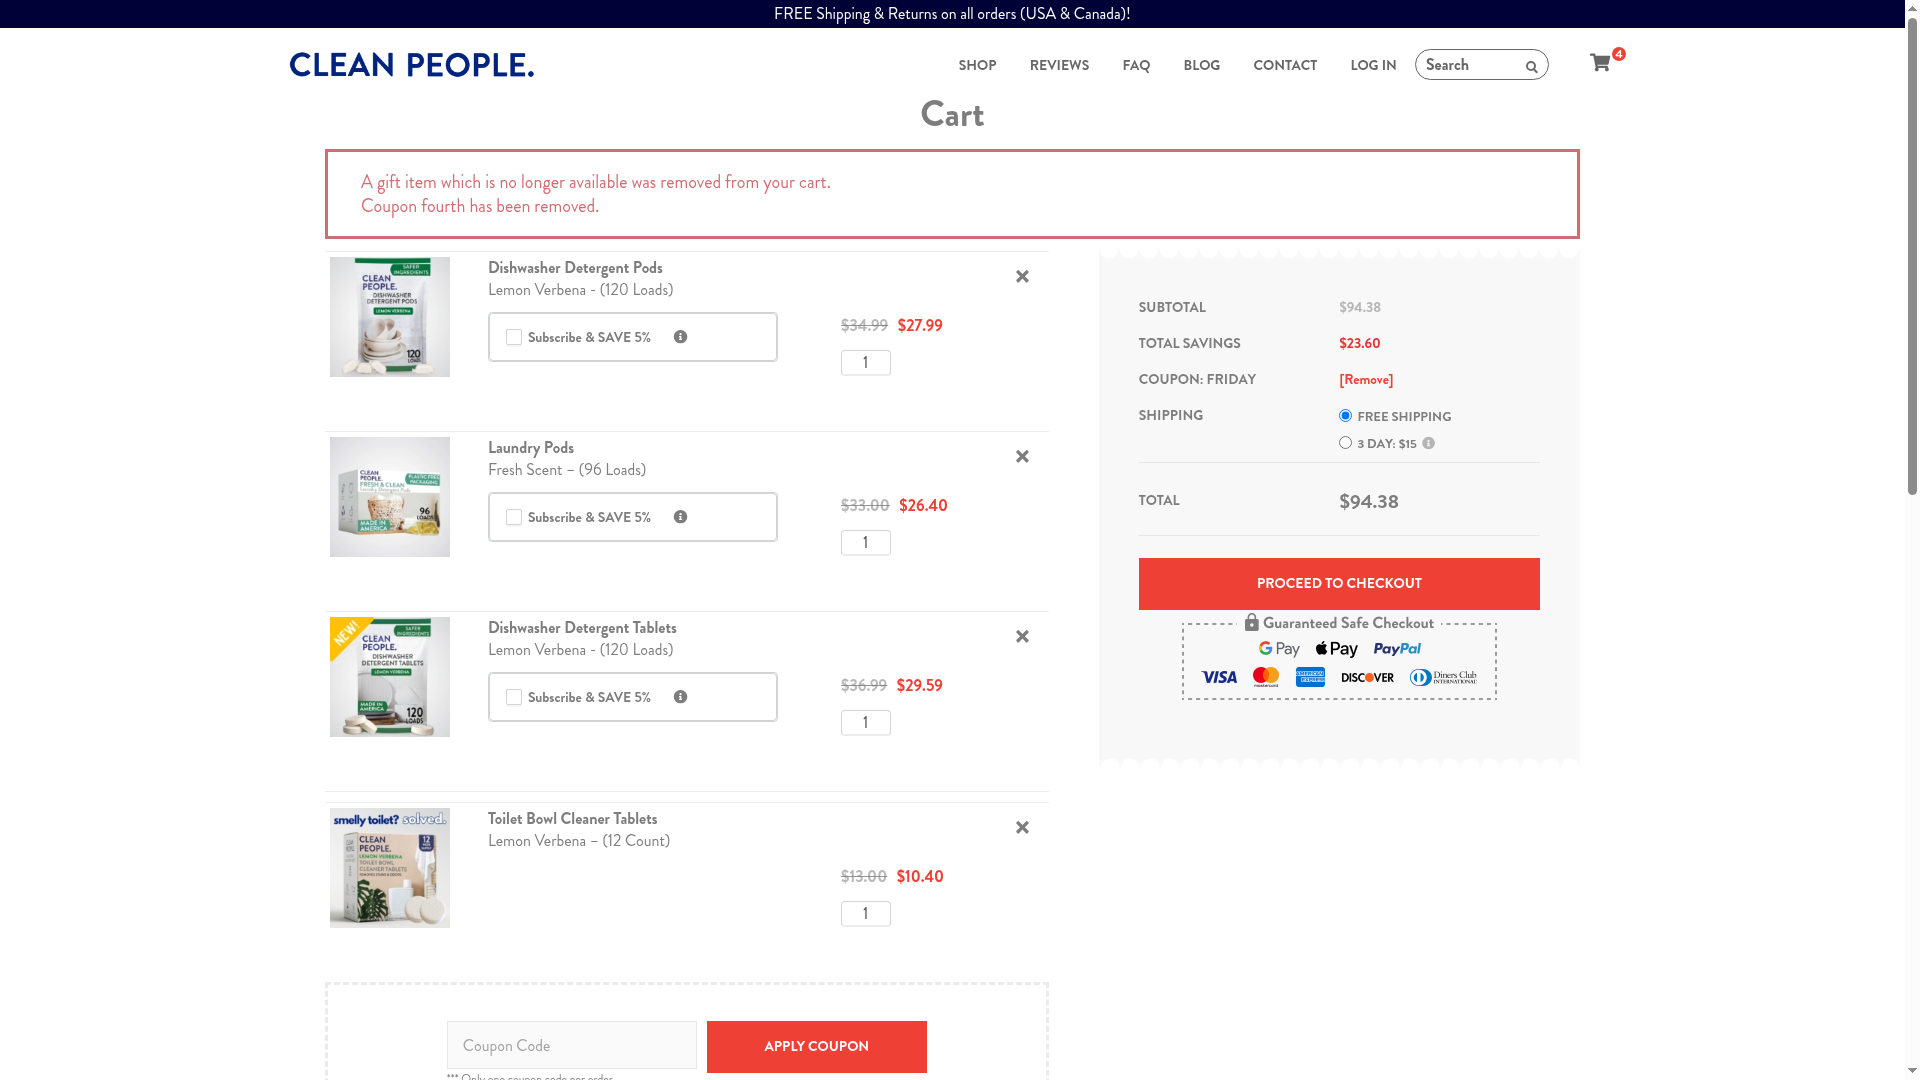Click the $23.60 total savings value
Image resolution: width=1920 pixels, height=1080 pixels.
pos(1359,343)
